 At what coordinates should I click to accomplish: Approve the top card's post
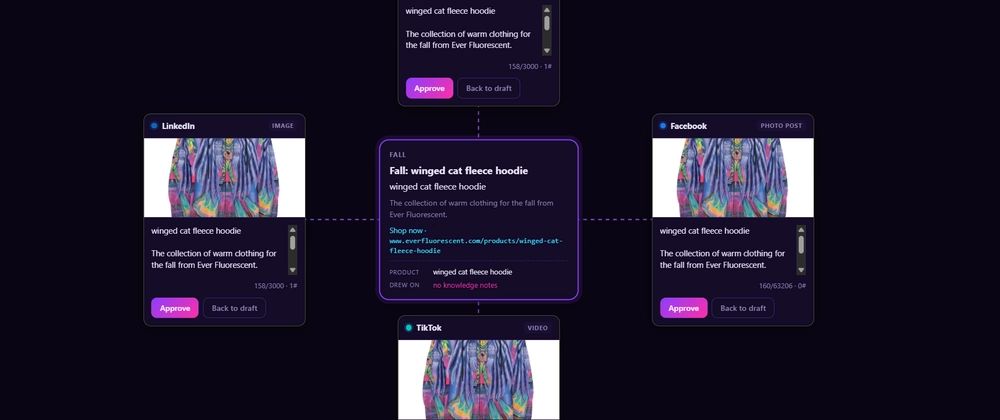(429, 88)
